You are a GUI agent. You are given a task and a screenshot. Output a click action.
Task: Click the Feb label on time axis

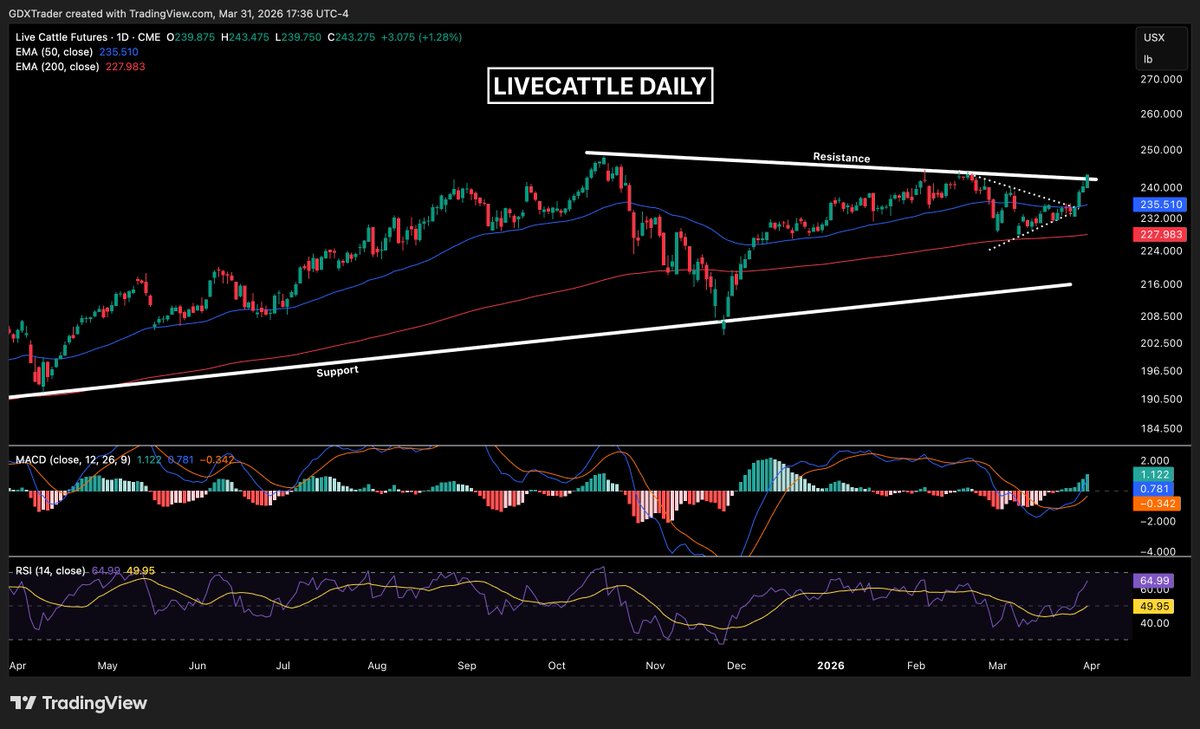917,664
